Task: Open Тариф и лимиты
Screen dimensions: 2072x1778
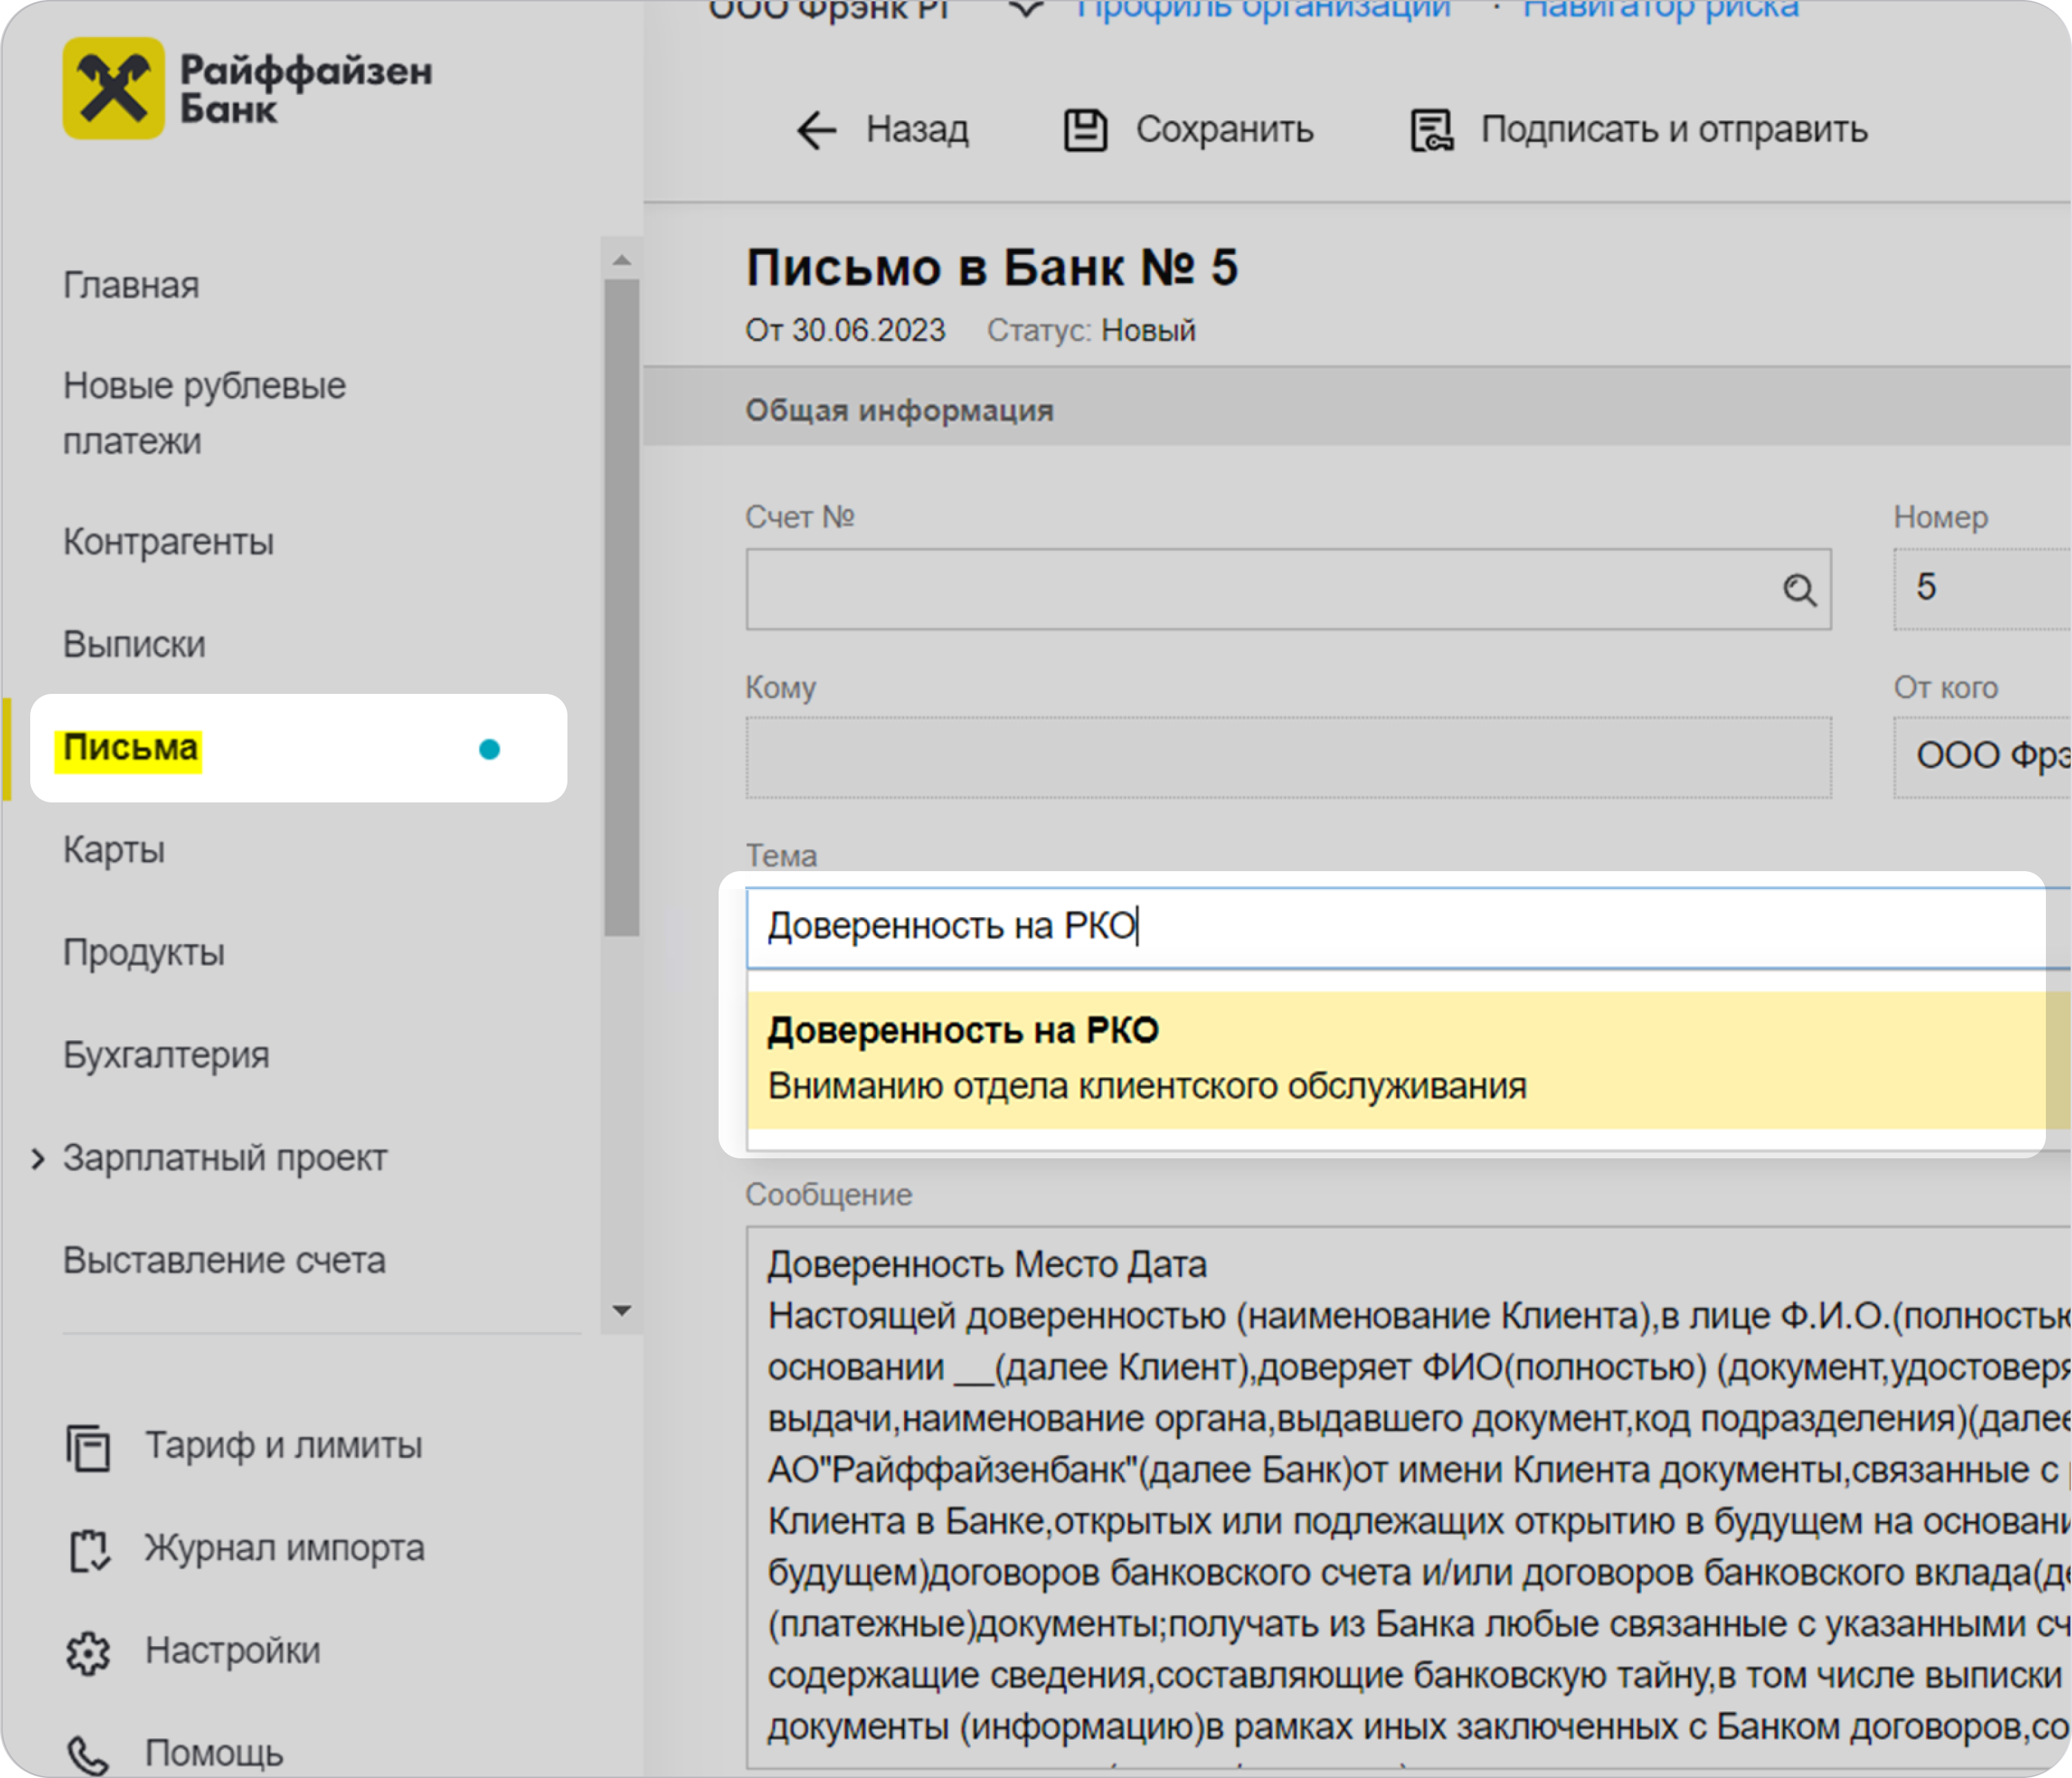Action: coord(284,1446)
